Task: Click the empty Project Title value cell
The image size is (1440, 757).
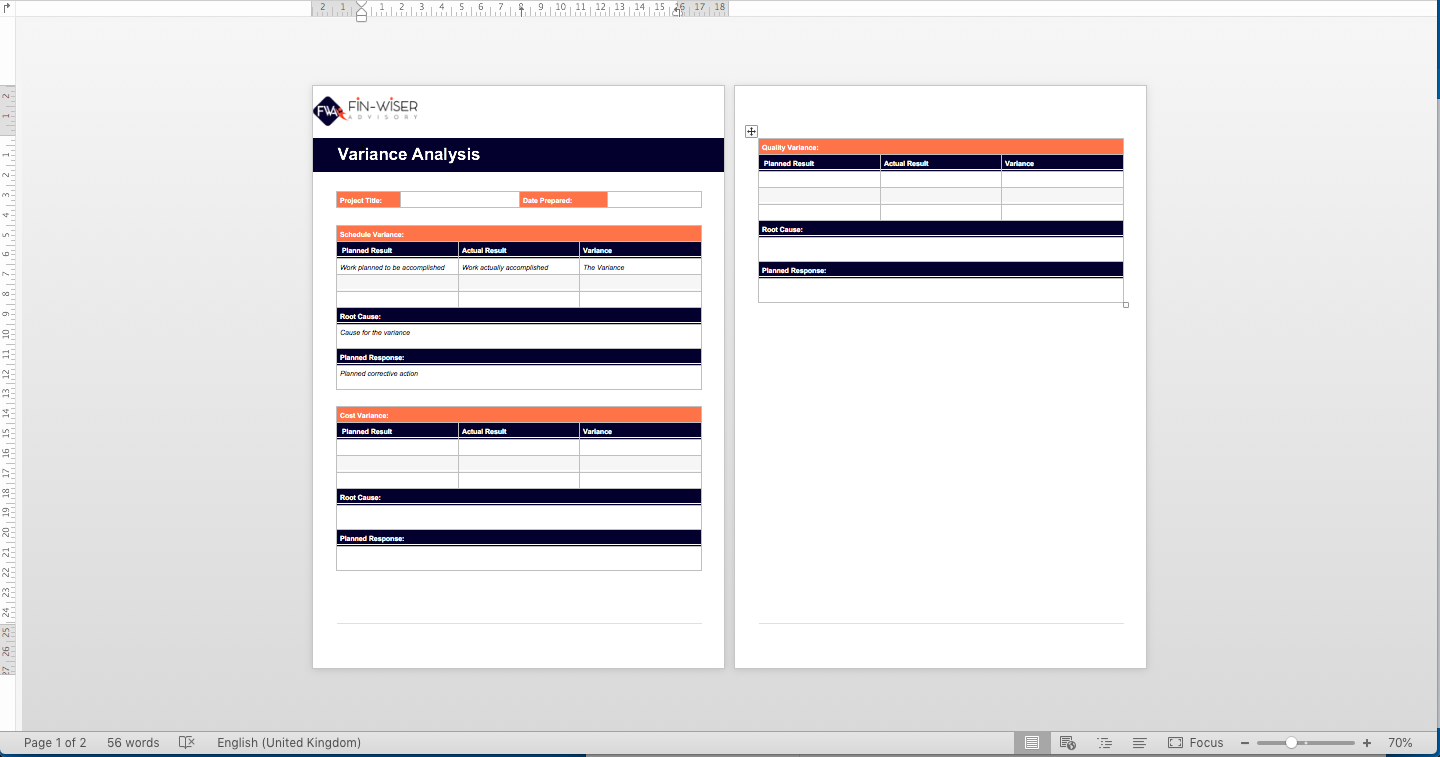Action: coord(459,200)
